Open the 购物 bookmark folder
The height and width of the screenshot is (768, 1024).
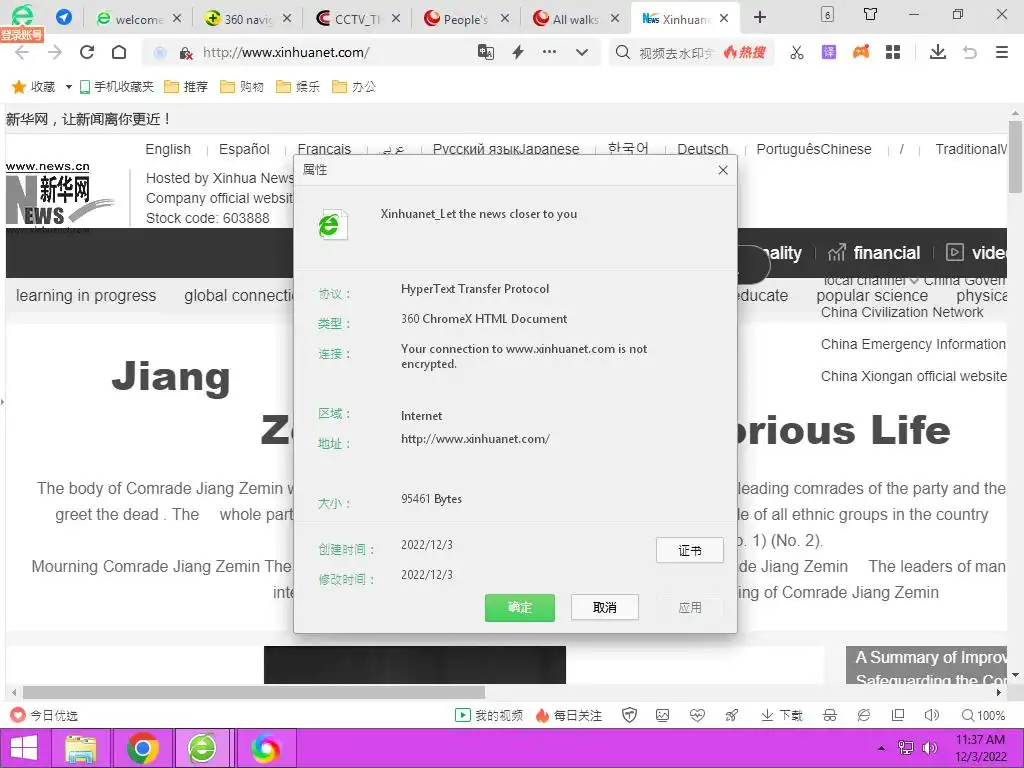coord(242,87)
